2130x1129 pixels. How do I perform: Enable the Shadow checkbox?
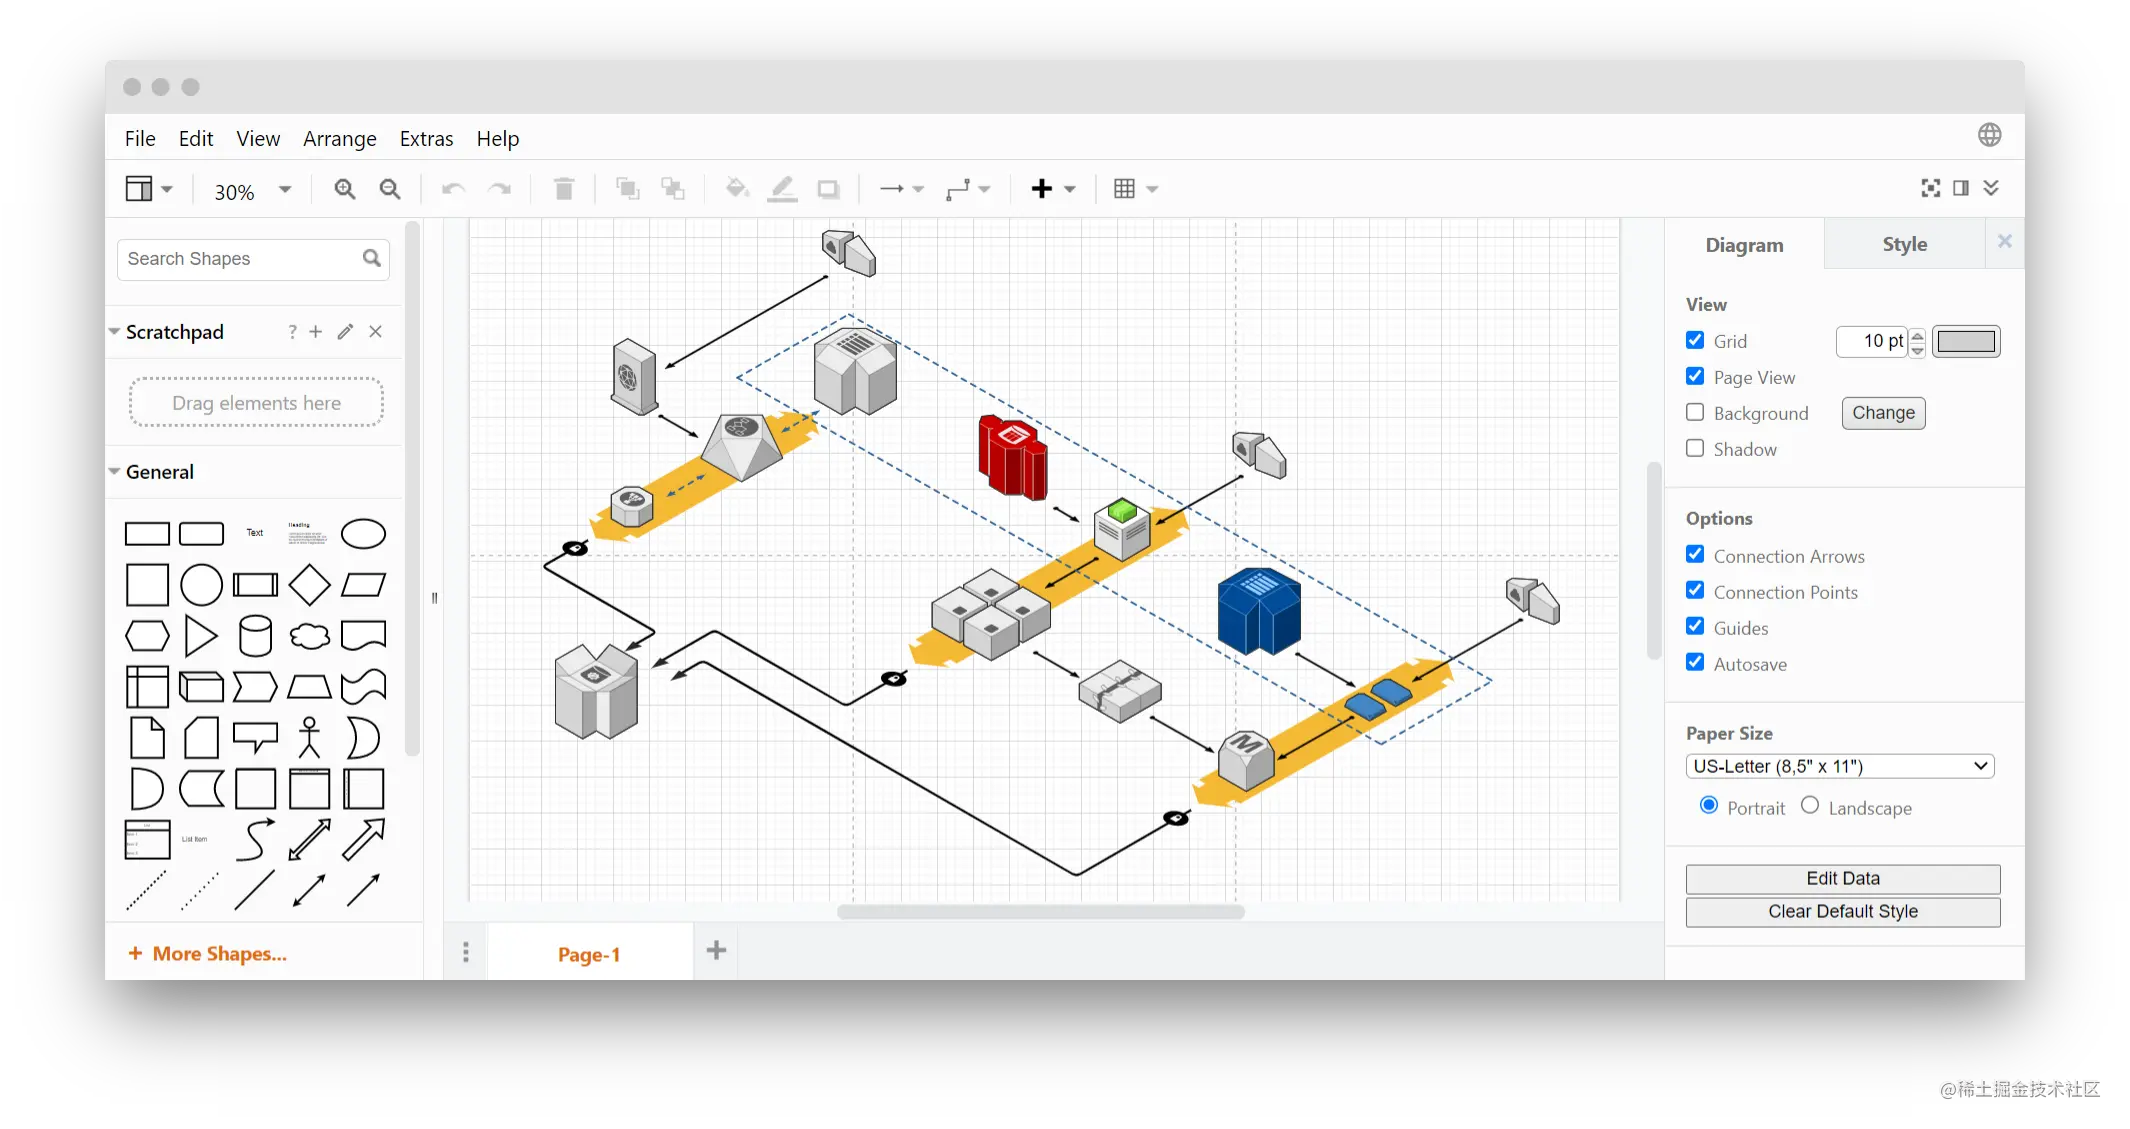click(x=1695, y=448)
